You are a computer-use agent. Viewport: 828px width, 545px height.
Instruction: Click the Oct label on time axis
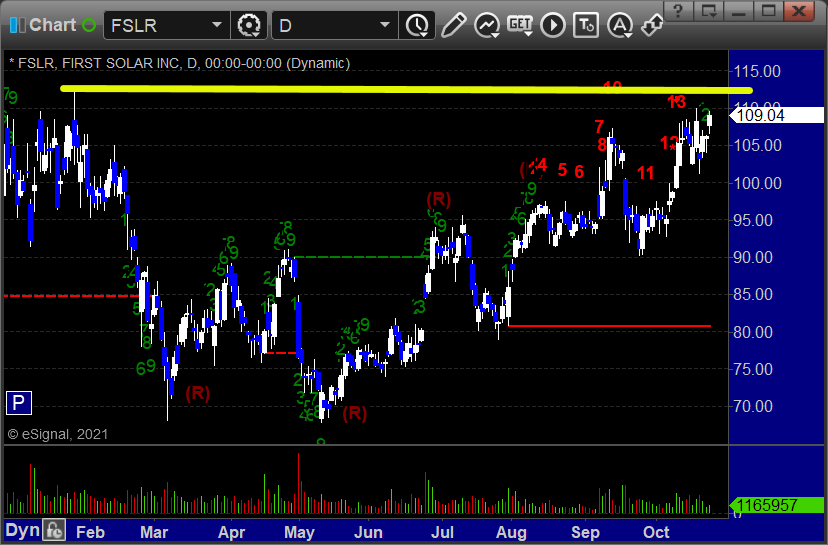[656, 532]
